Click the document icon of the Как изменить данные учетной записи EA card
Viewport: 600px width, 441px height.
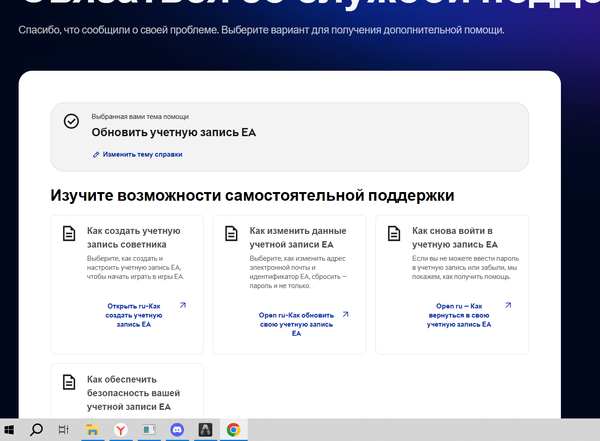coord(231,233)
